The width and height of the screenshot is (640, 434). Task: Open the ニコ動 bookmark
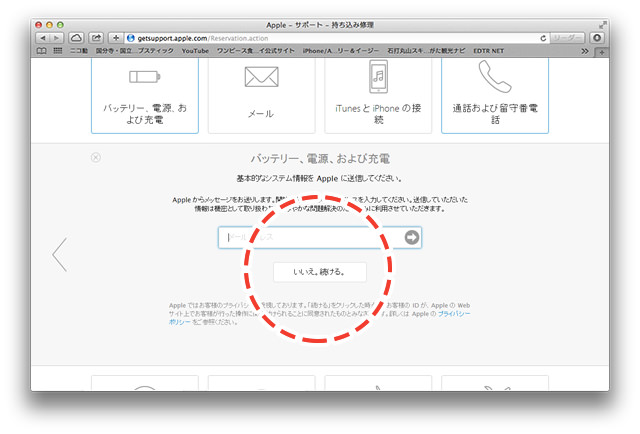pos(79,51)
